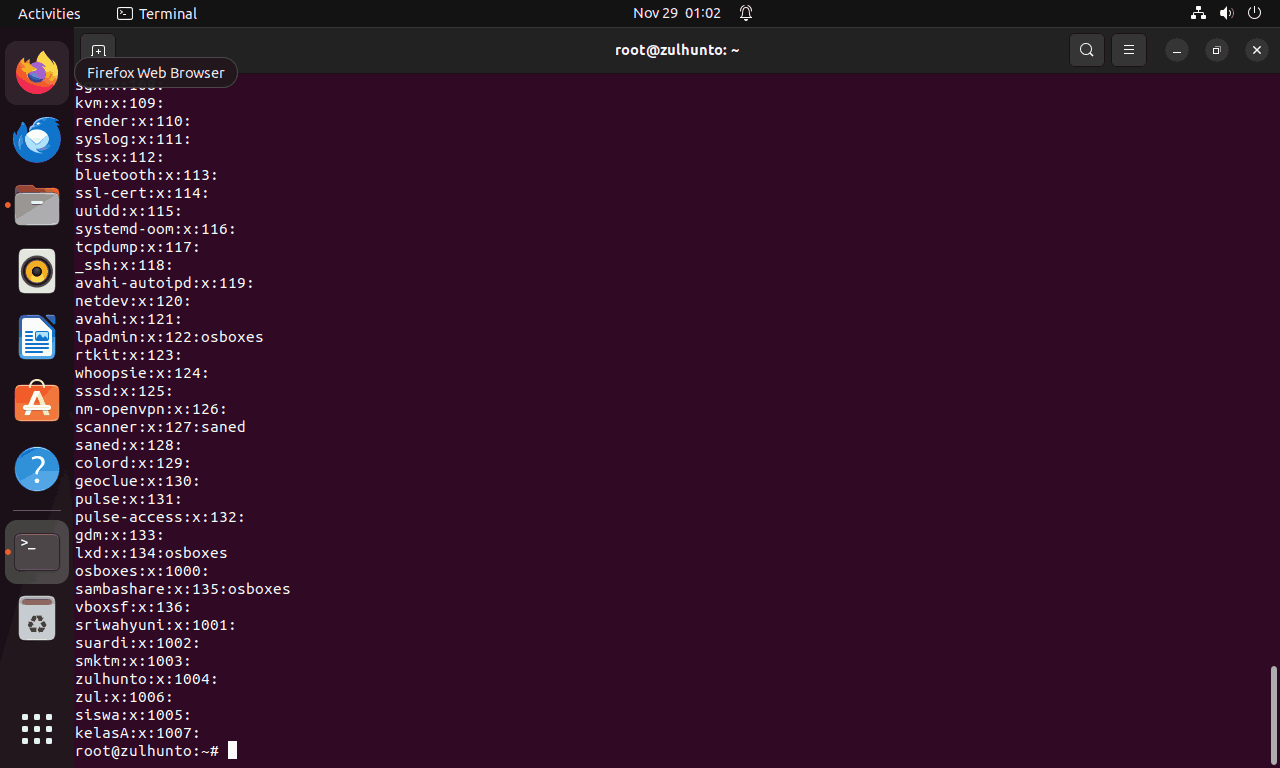This screenshot has width=1280, height=768.
Task: Open the notification bell in top bar
Action: (746, 13)
